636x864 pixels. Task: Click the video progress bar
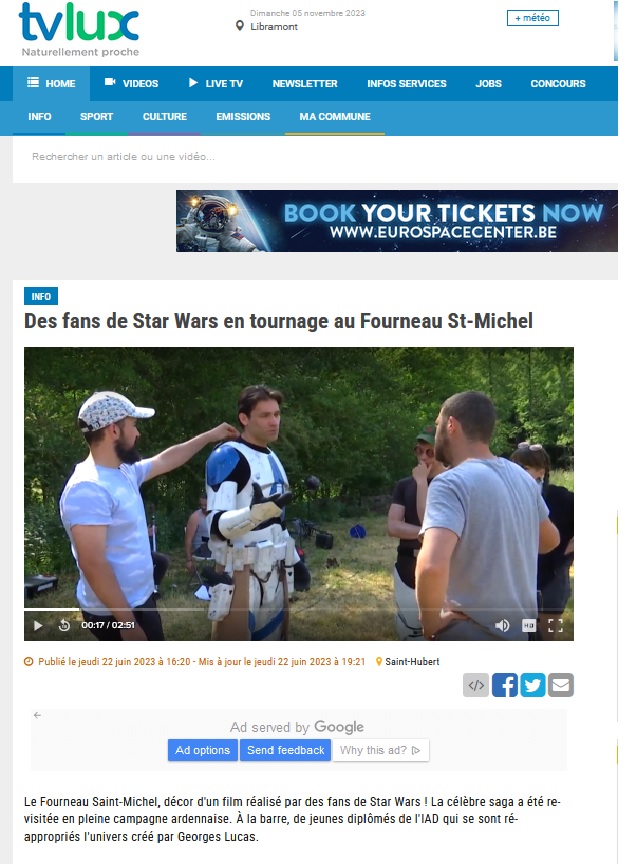coord(299,609)
